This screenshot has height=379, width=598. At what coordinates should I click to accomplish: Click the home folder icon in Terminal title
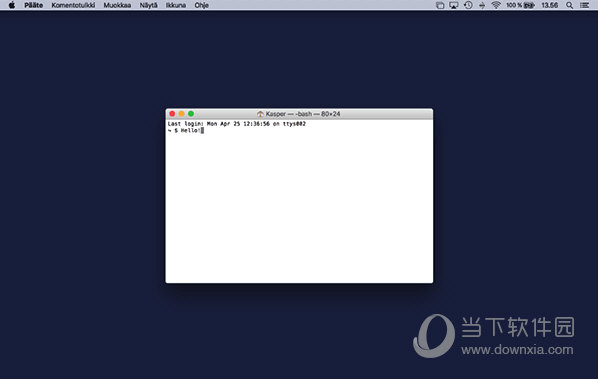[260, 114]
